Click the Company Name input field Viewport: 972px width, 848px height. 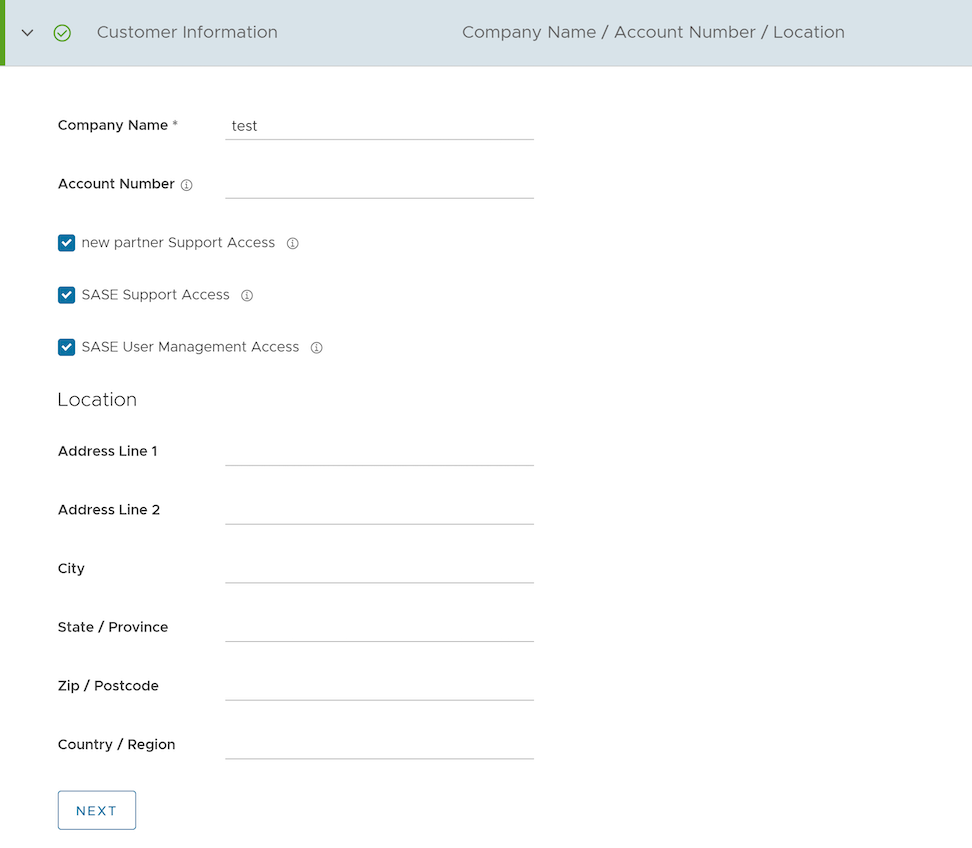pos(379,126)
